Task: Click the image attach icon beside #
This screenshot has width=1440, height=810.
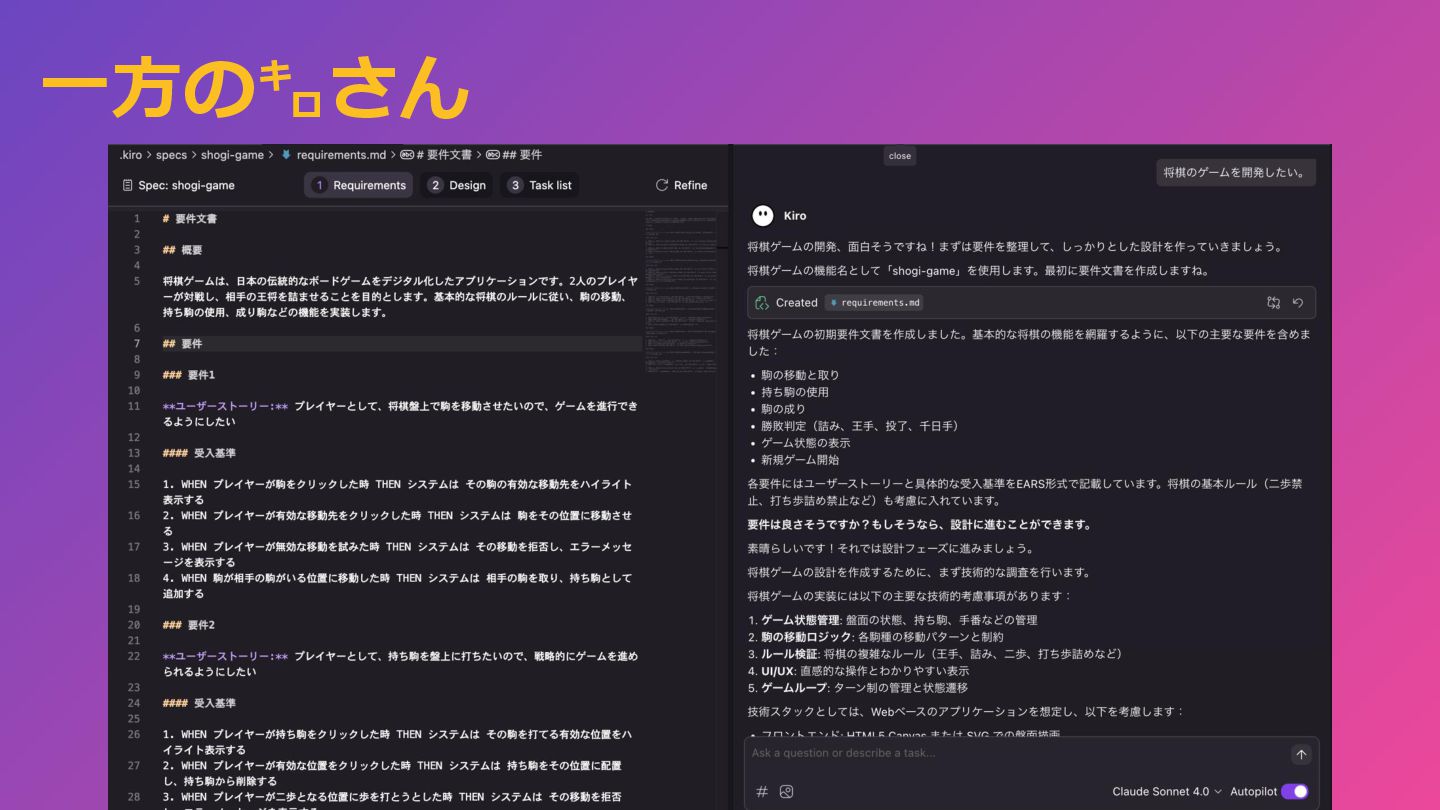Action: pos(787,791)
